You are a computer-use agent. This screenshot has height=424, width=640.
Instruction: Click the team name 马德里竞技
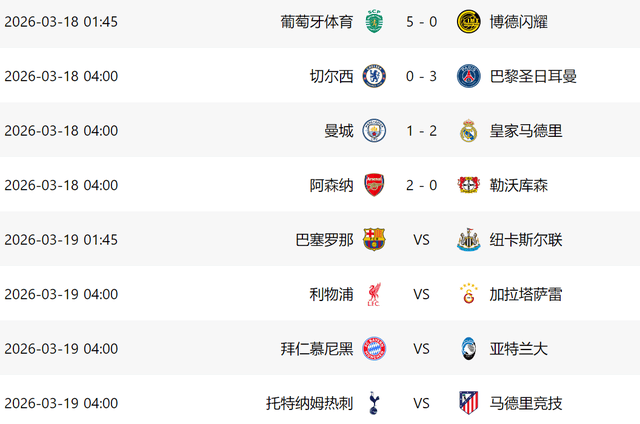pyautogui.click(x=525, y=403)
